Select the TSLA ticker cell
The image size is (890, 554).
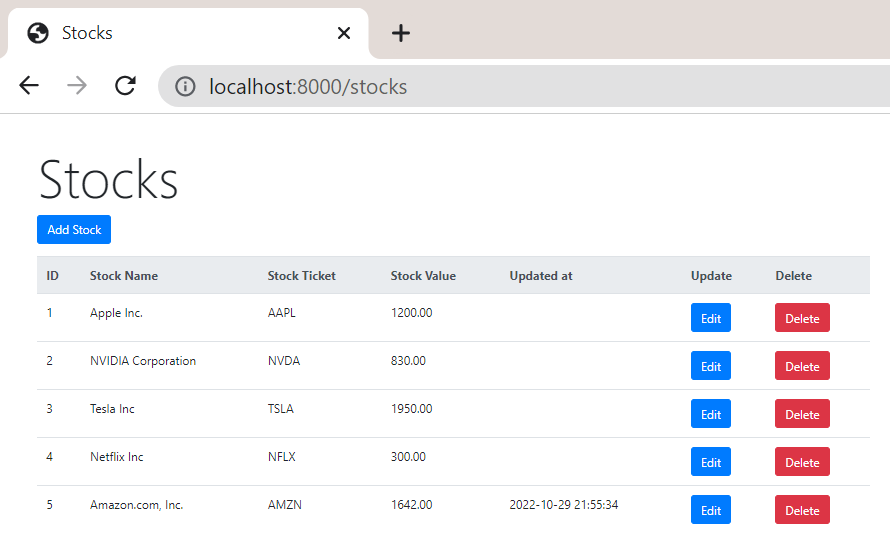pos(280,409)
